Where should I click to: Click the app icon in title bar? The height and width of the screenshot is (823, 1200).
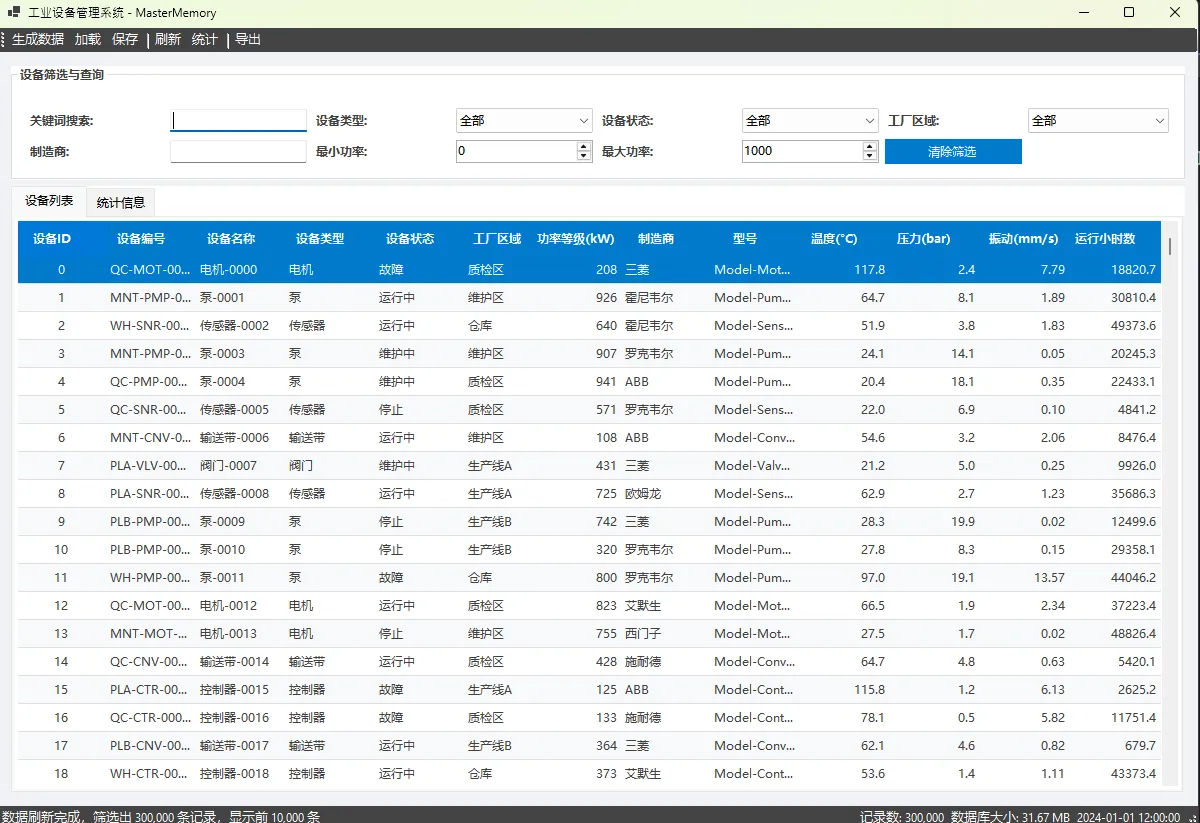(14, 13)
